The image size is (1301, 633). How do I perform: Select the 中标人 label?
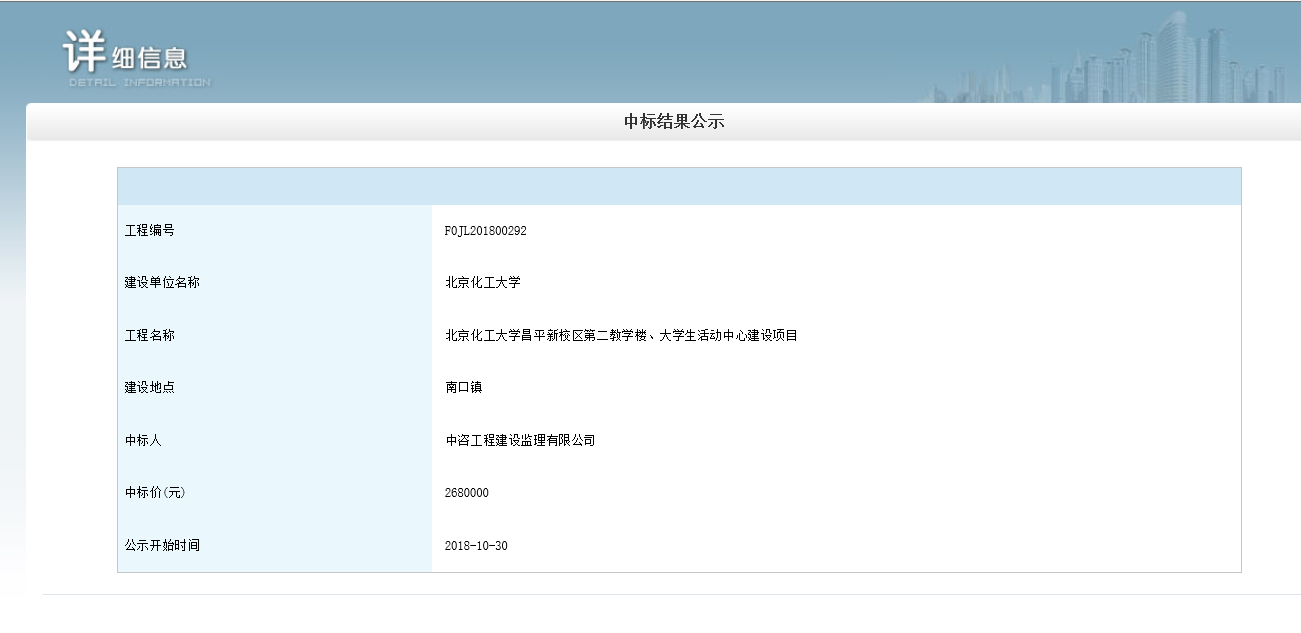pos(143,441)
